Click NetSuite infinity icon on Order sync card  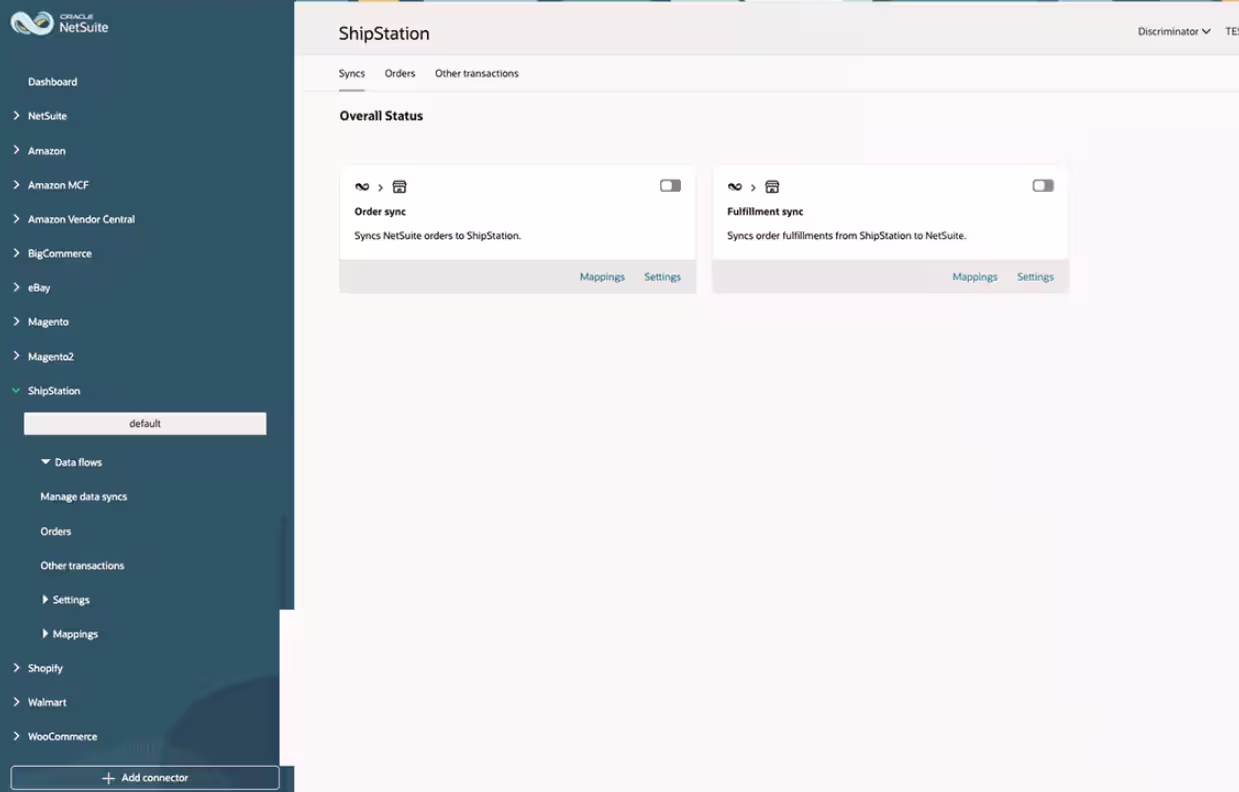pos(362,187)
